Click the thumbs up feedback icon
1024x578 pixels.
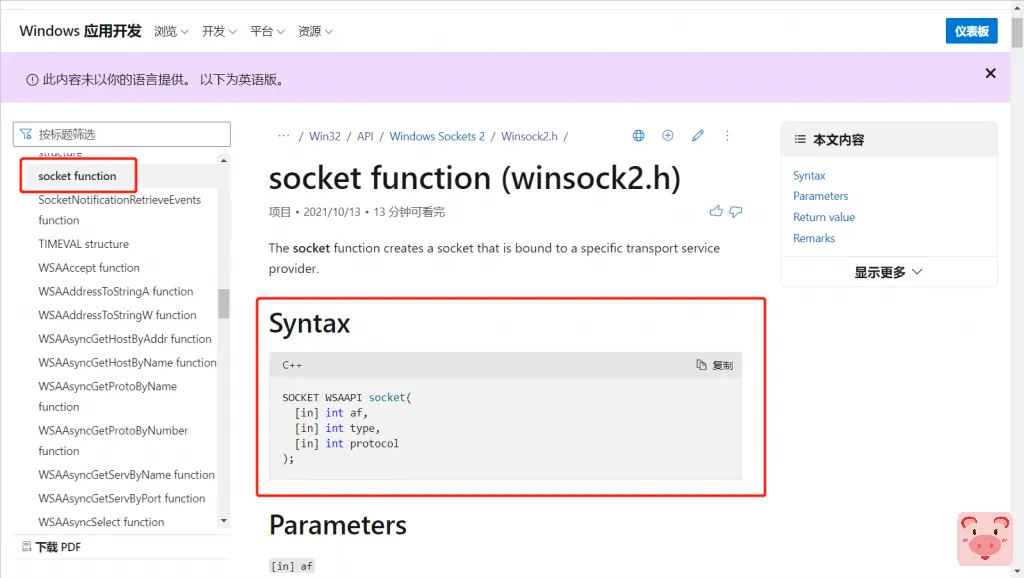[x=716, y=211]
